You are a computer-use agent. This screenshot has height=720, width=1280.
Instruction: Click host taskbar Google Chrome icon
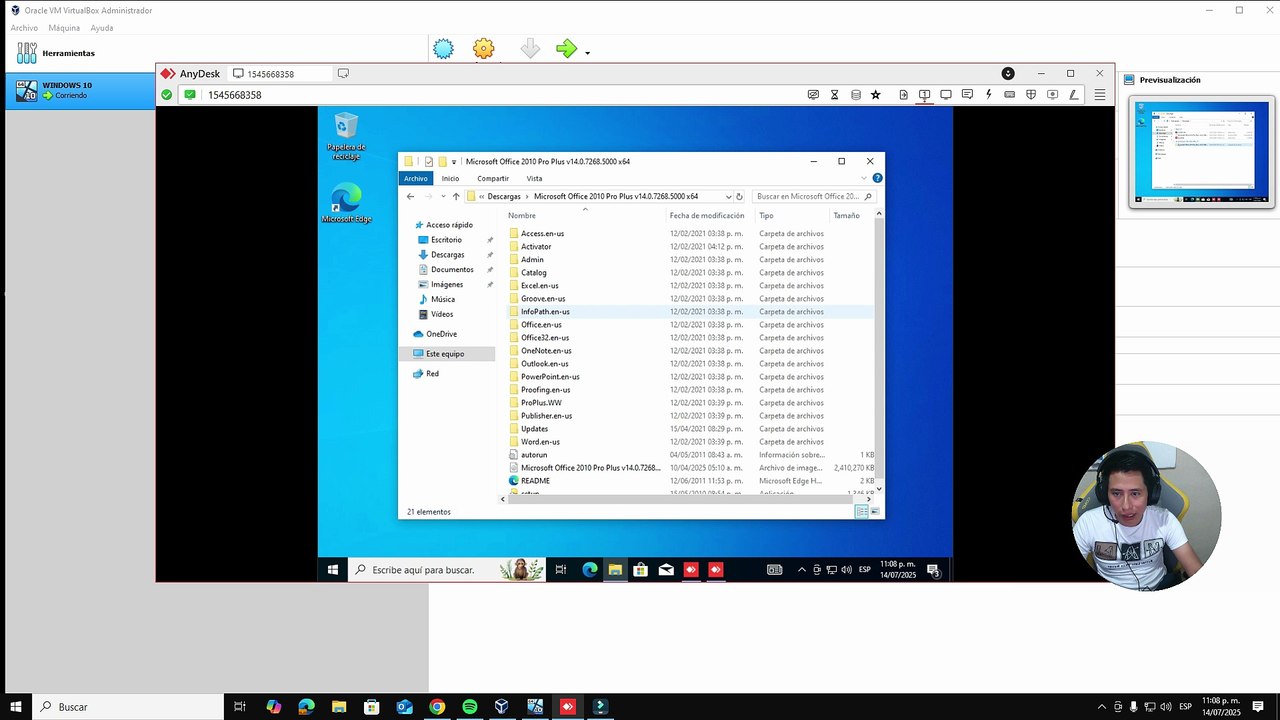(x=437, y=707)
